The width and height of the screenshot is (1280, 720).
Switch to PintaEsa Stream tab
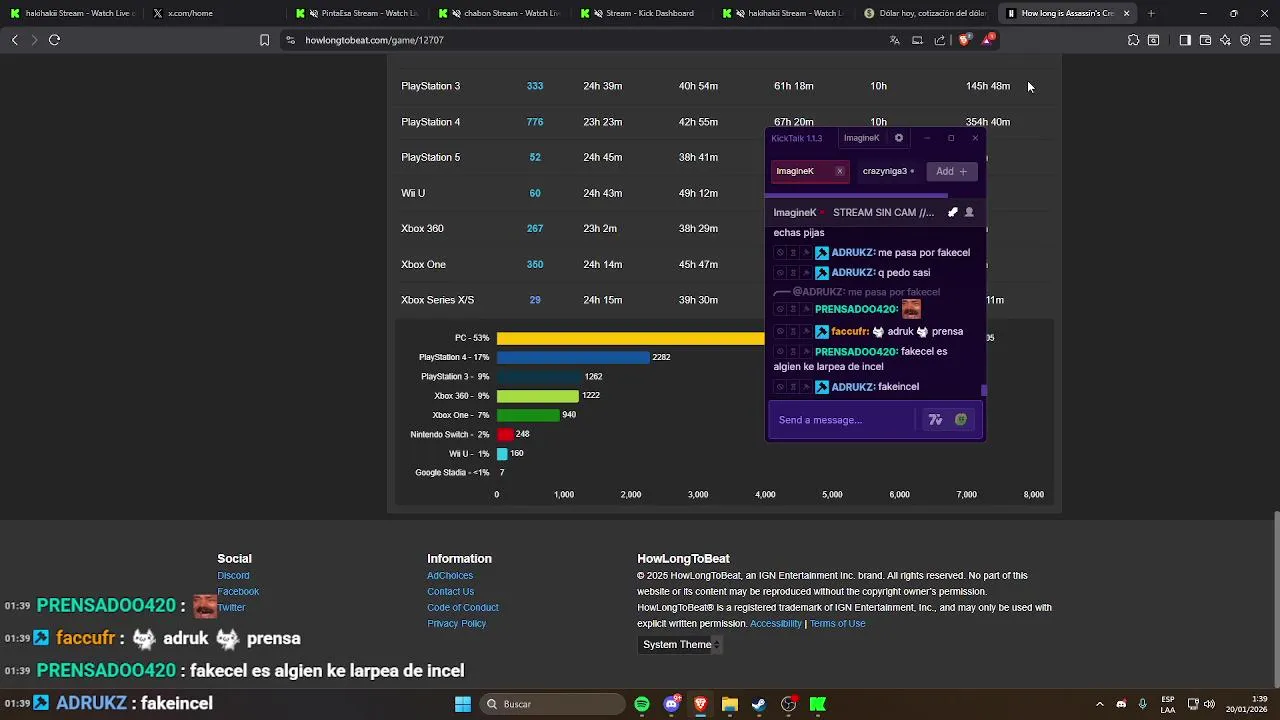pyautogui.click(x=355, y=13)
